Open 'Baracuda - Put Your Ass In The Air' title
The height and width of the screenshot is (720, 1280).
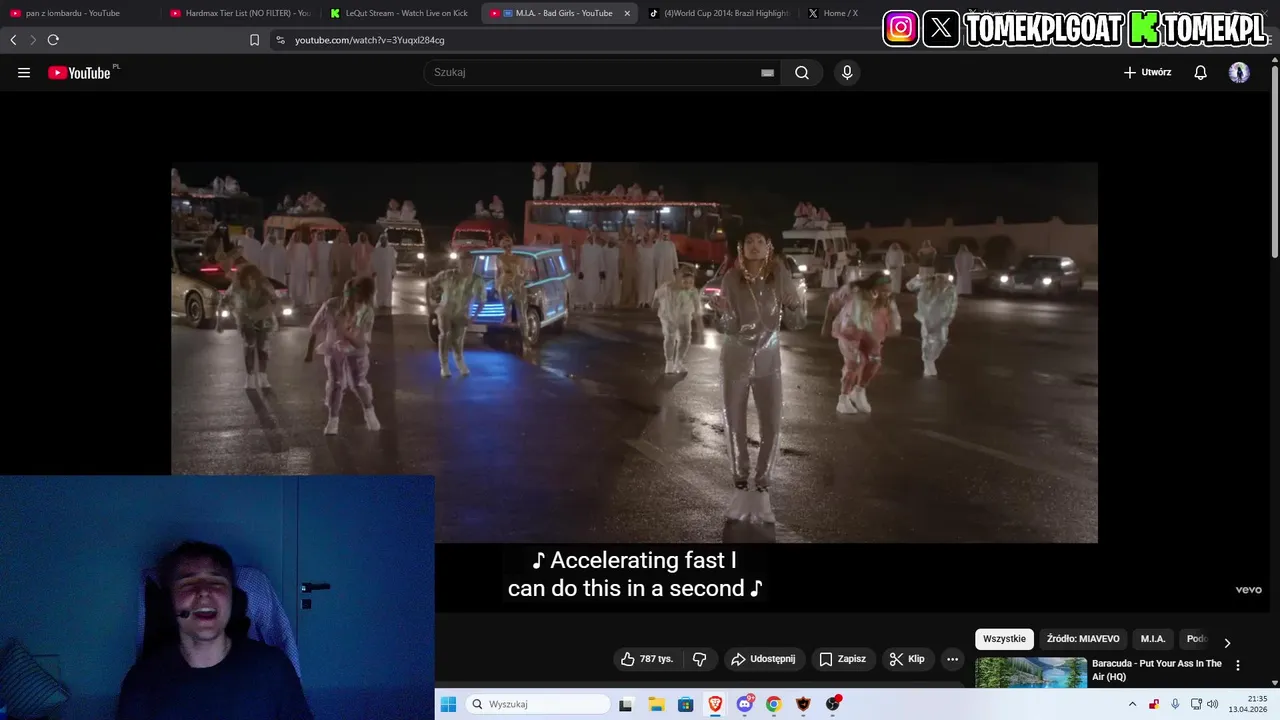[1157, 670]
